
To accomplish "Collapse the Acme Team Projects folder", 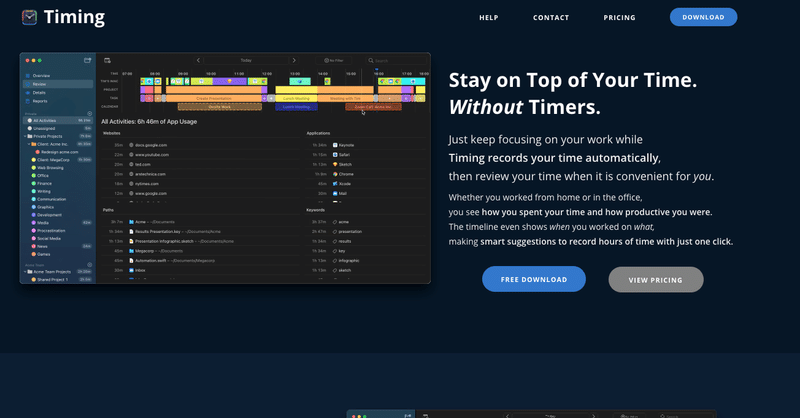I will (25, 272).
